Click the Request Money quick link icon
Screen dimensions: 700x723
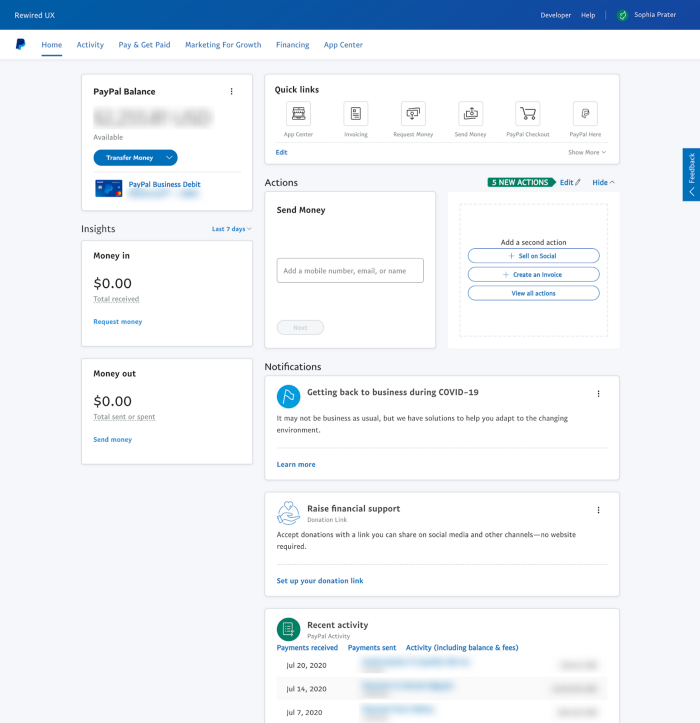pos(413,113)
